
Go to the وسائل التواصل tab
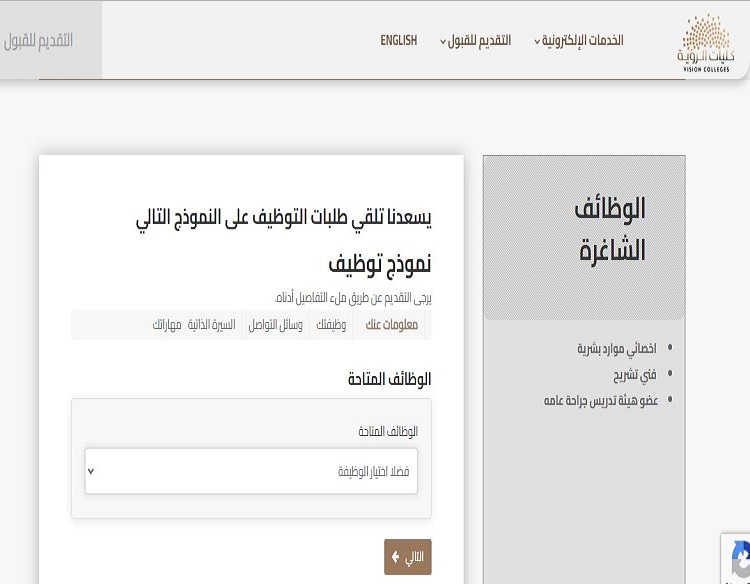(276, 325)
